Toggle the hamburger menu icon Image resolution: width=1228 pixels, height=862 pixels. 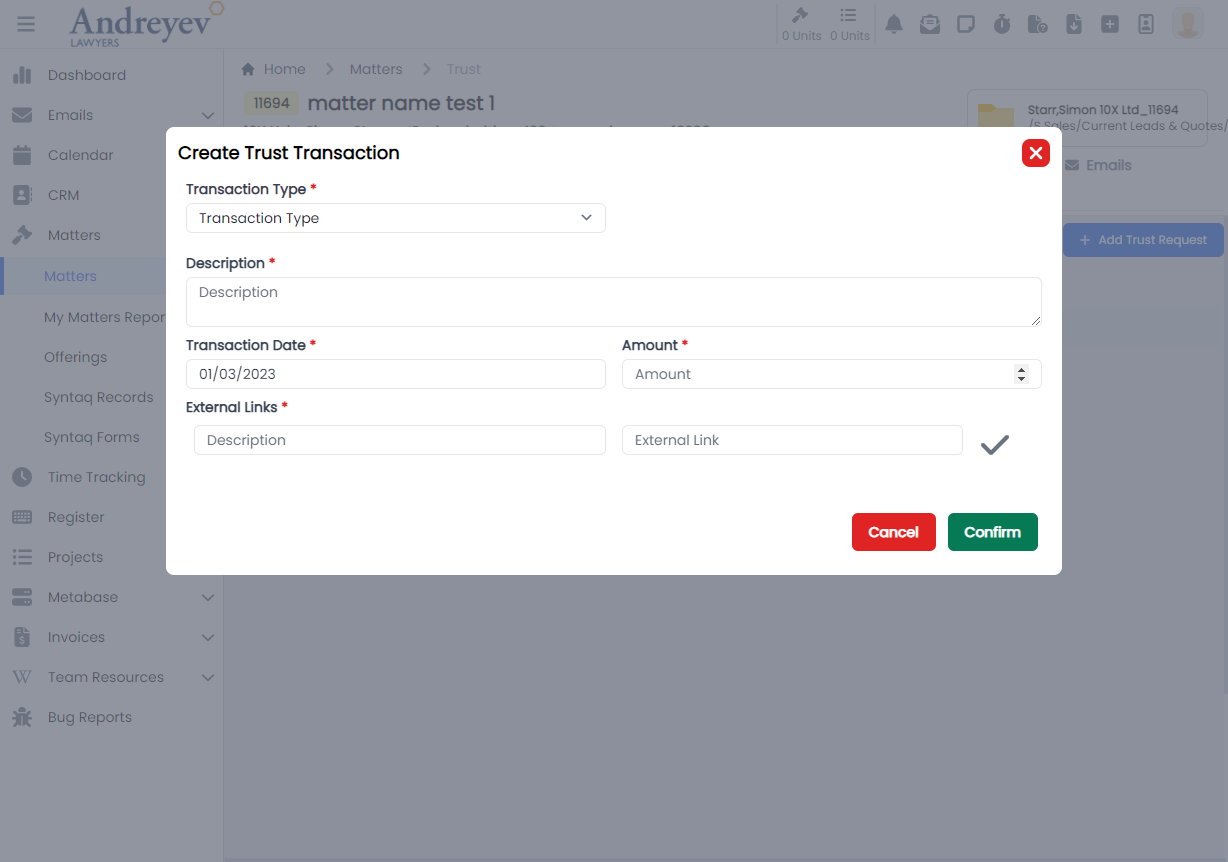[26, 24]
